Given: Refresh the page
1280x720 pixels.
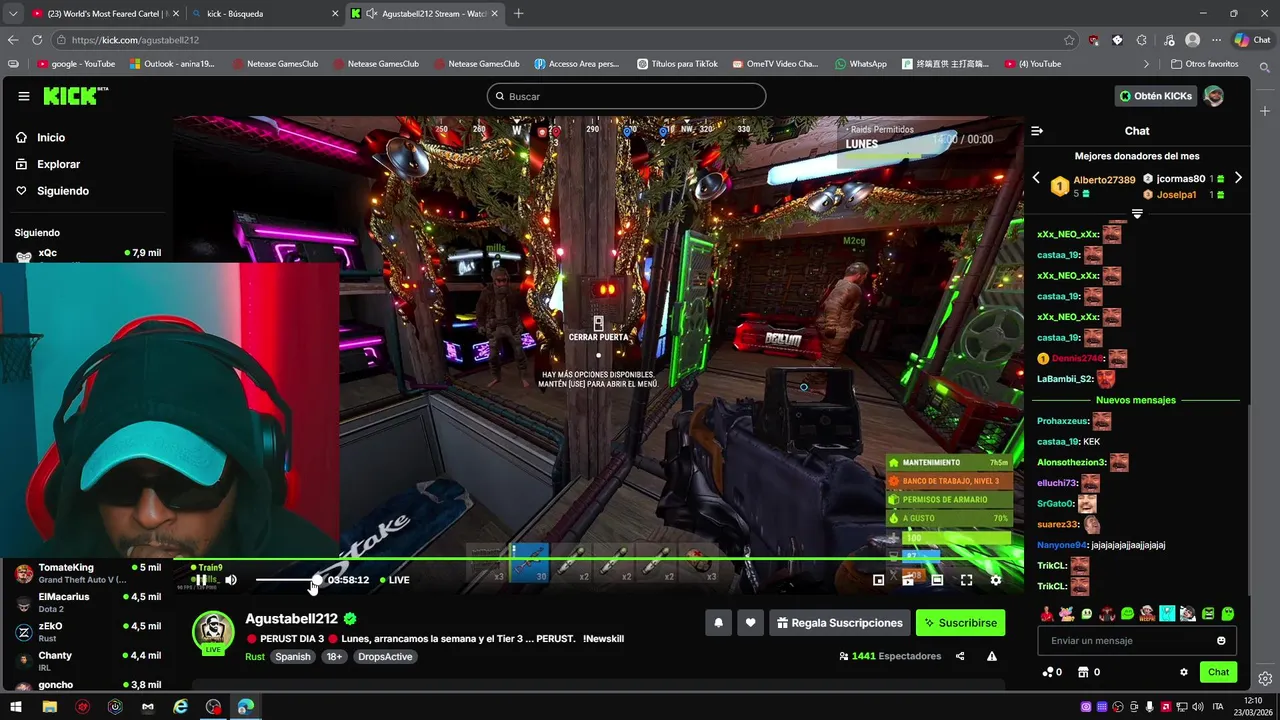Looking at the screenshot, I should point(37,40).
